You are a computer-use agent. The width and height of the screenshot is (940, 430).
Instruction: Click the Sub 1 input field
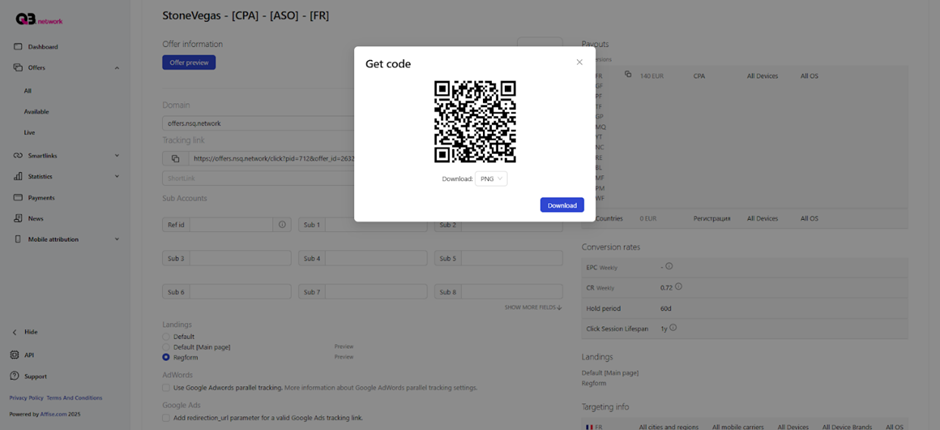point(376,225)
